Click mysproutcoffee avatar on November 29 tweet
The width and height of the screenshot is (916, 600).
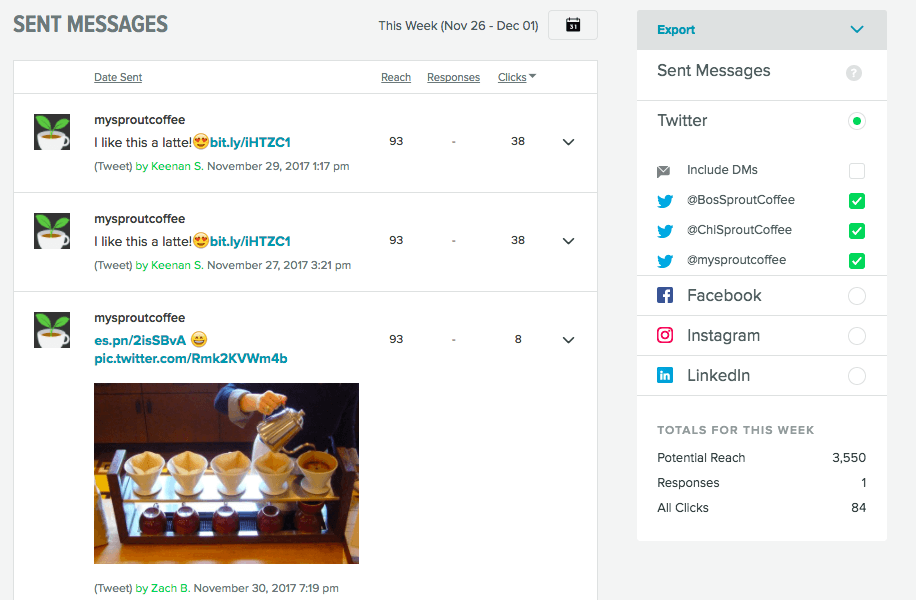(52, 132)
